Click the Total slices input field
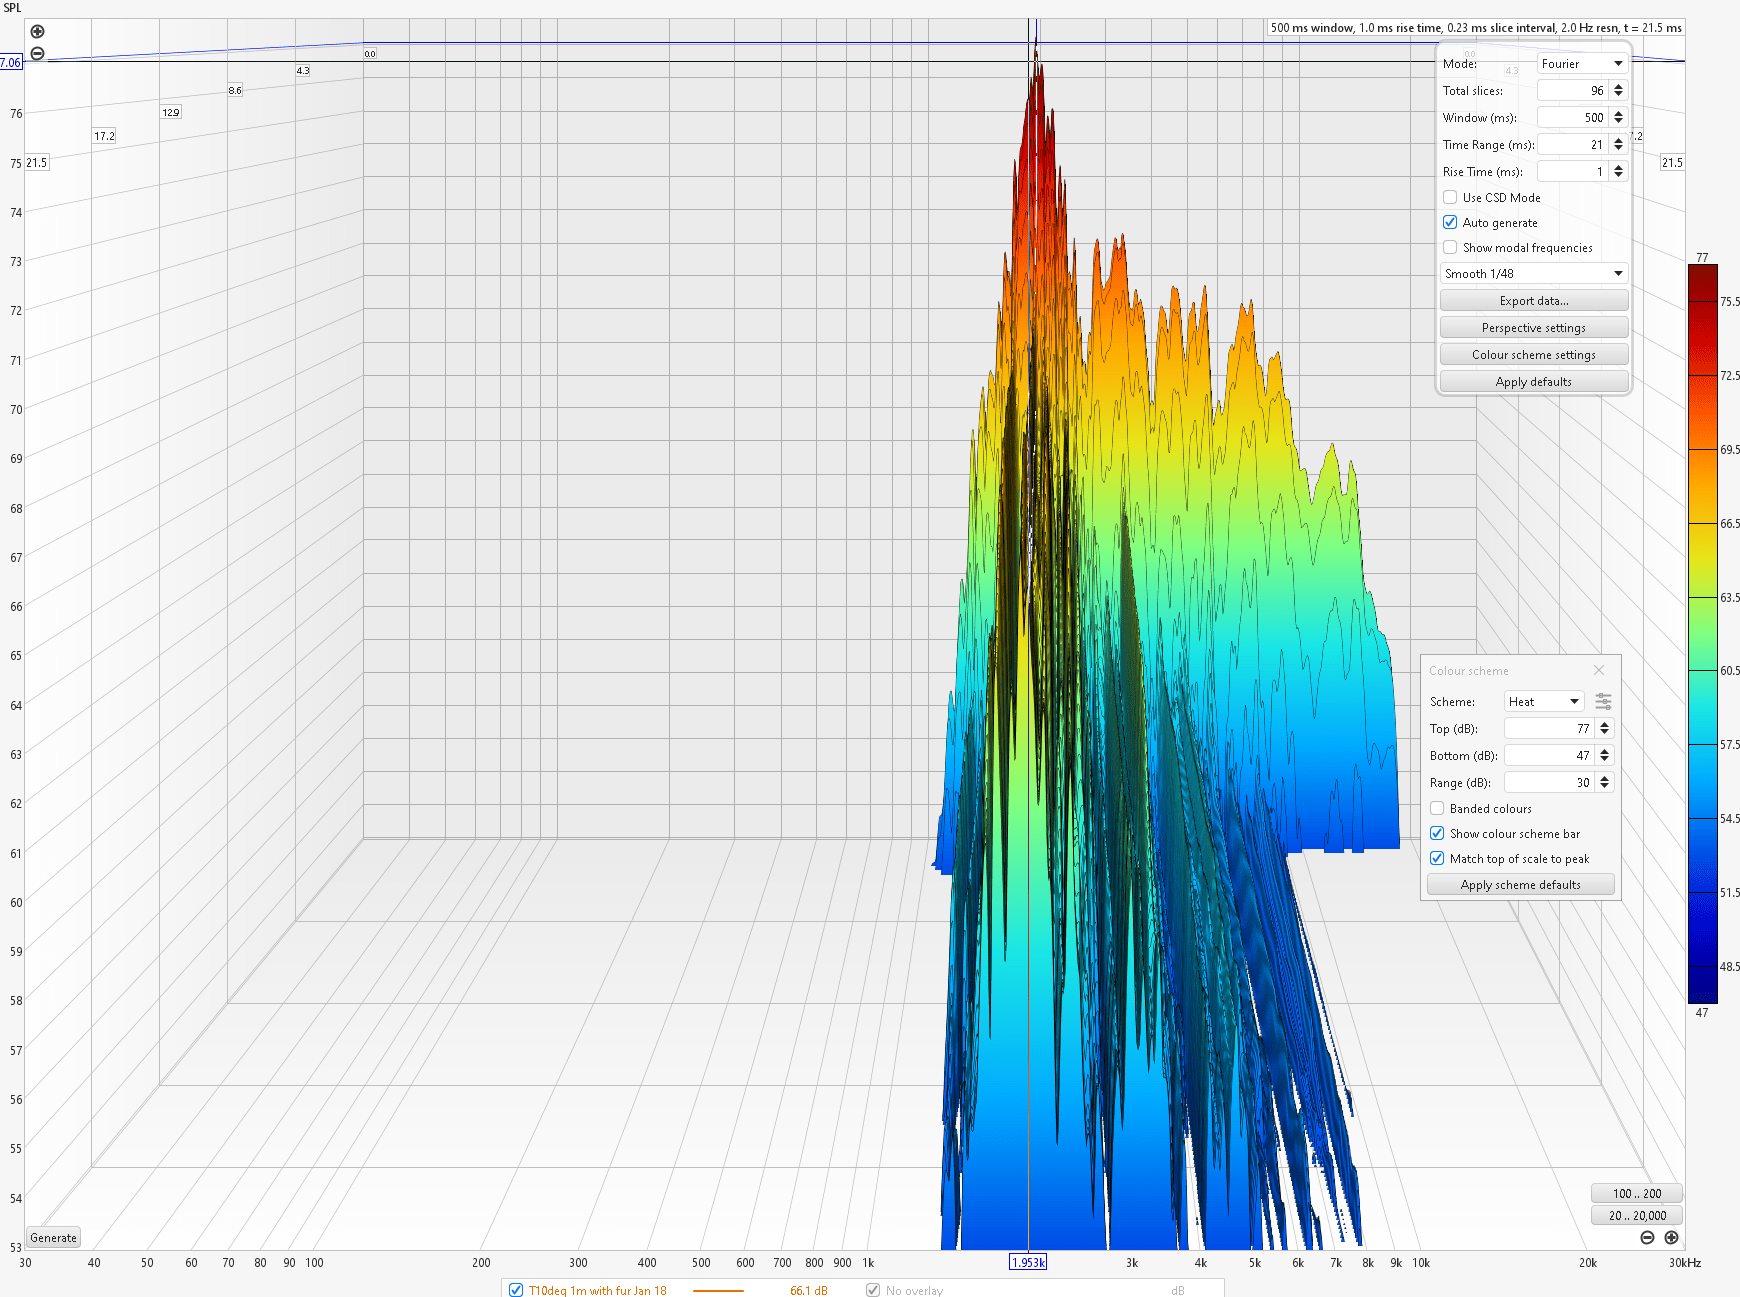The width and height of the screenshot is (1740, 1297). (1573, 90)
